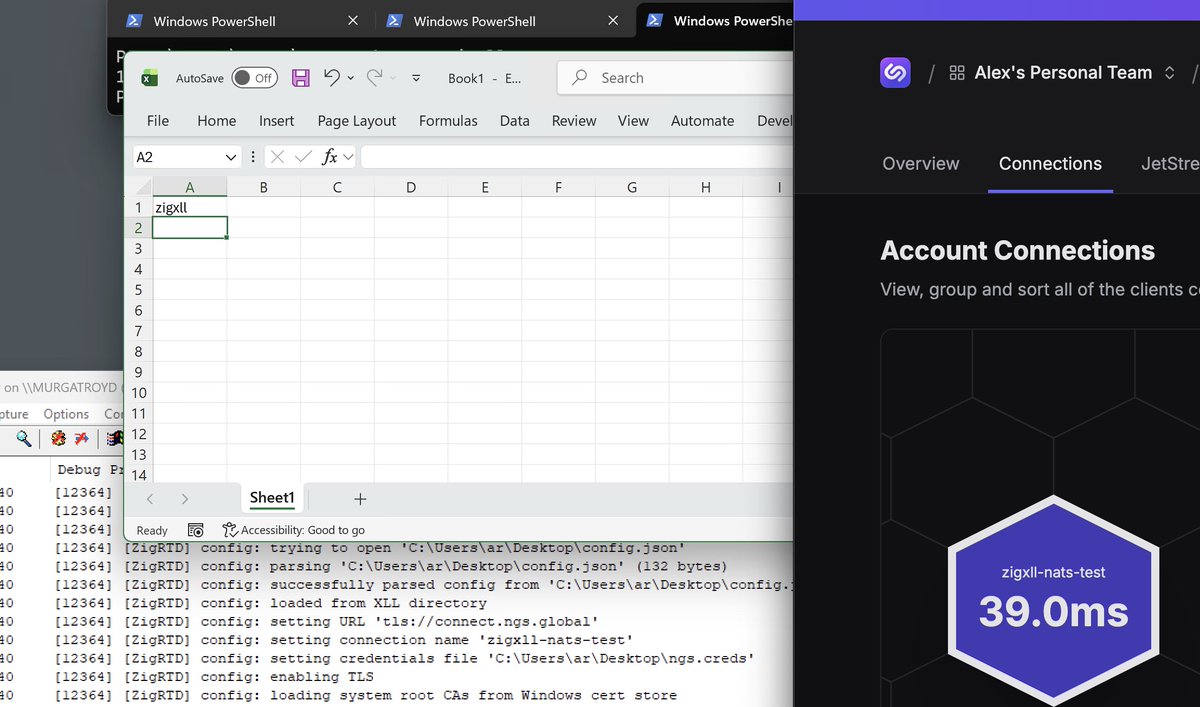The width and height of the screenshot is (1200, 707).
Task: Expand the Name Box dropdown showing A2
Action: [231, 157]
